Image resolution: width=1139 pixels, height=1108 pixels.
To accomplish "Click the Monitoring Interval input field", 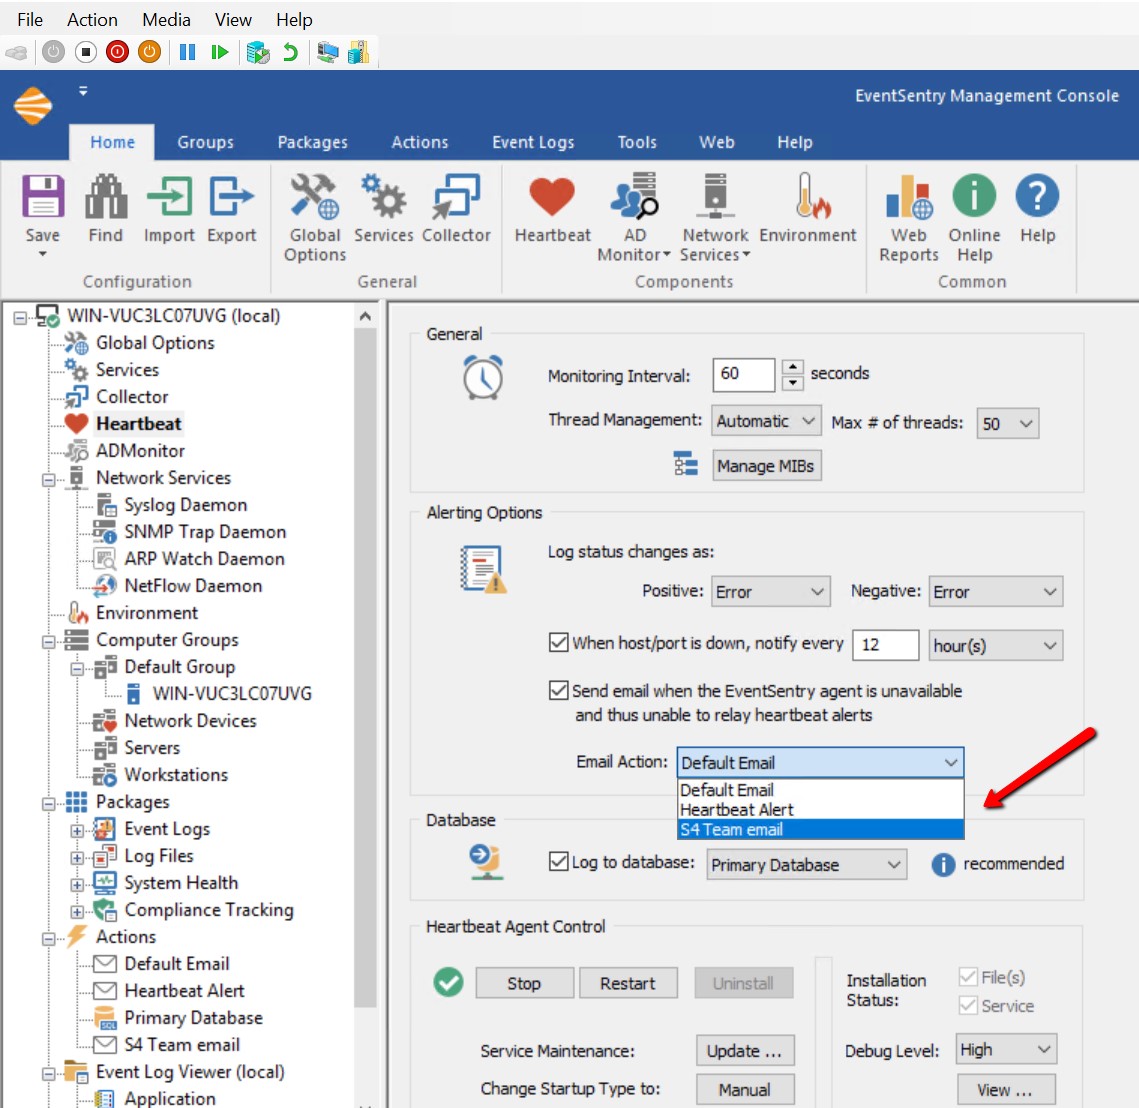I will (x=743, y=374).
